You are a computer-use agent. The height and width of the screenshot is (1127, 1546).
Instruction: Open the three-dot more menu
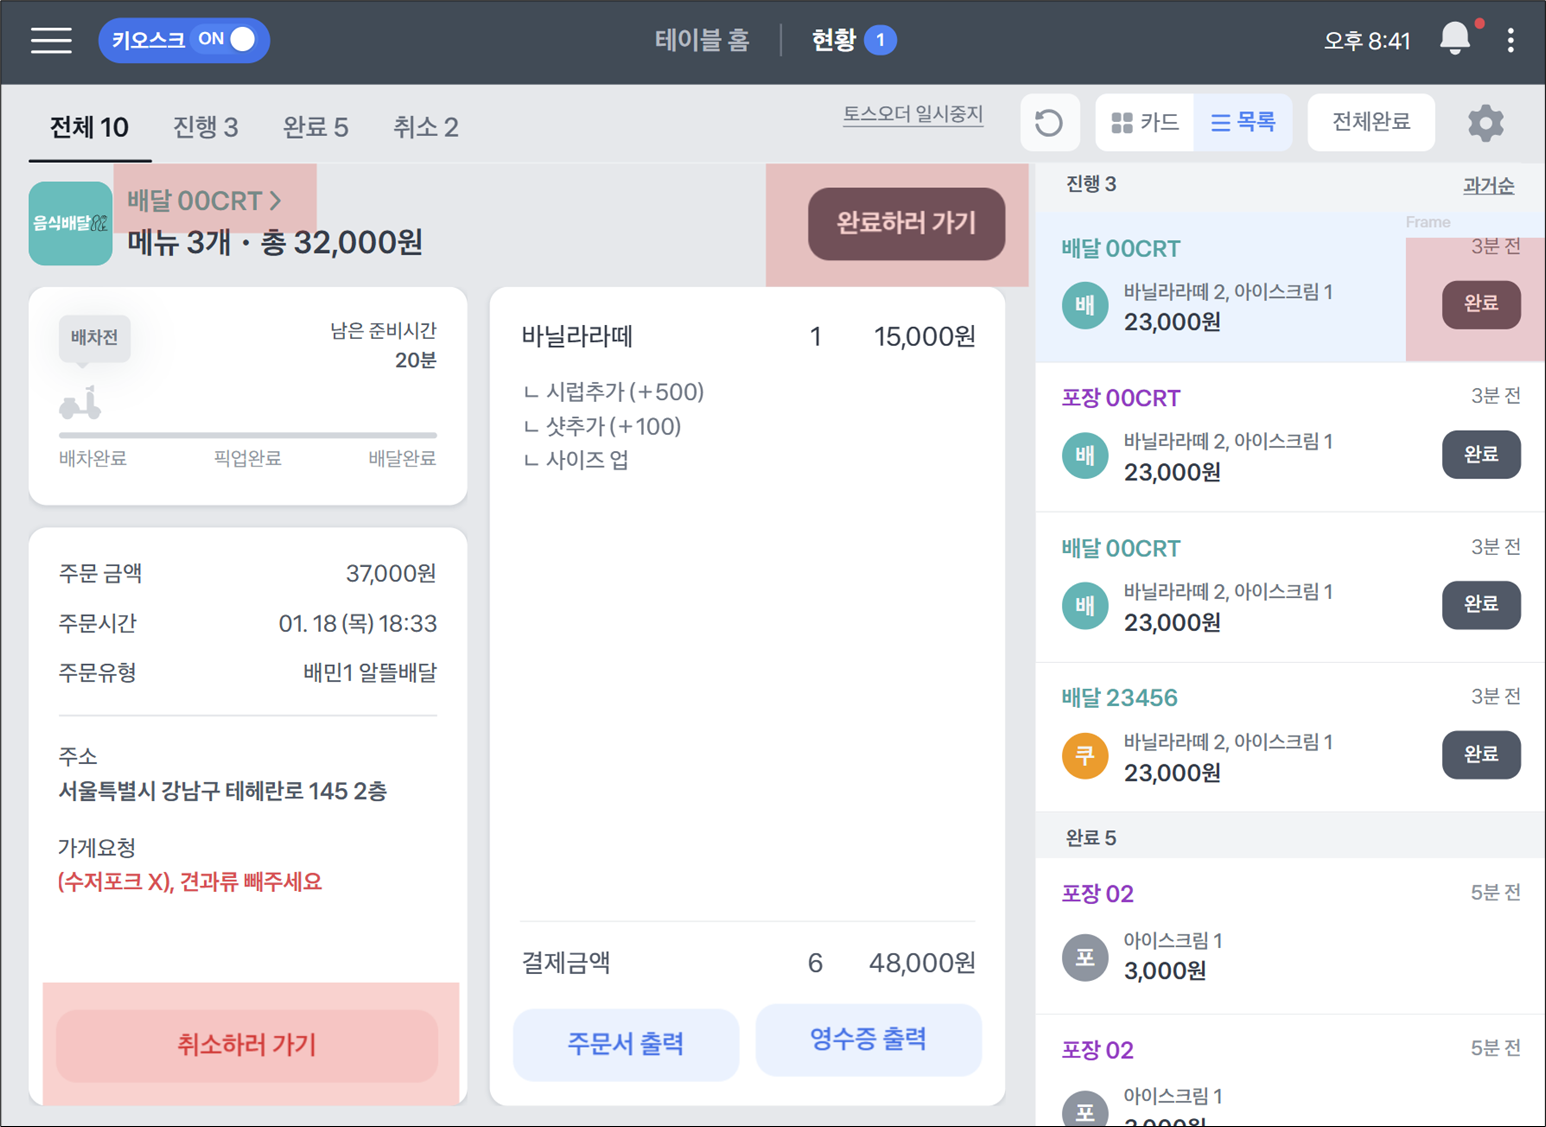point(1510,40)
